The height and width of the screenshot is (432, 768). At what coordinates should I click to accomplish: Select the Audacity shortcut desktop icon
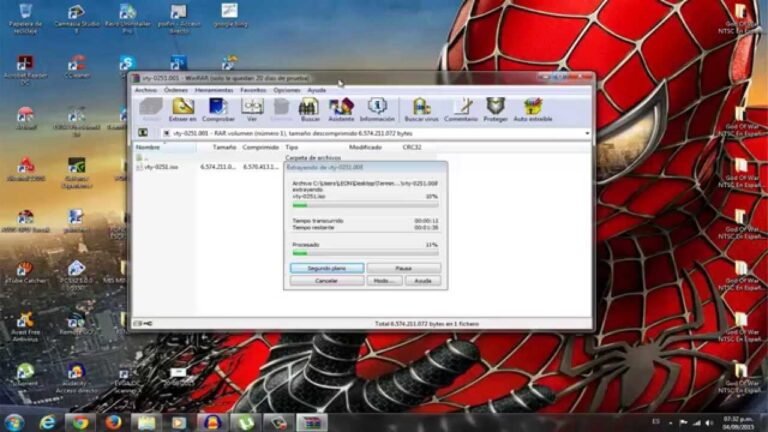click(75, 378)
